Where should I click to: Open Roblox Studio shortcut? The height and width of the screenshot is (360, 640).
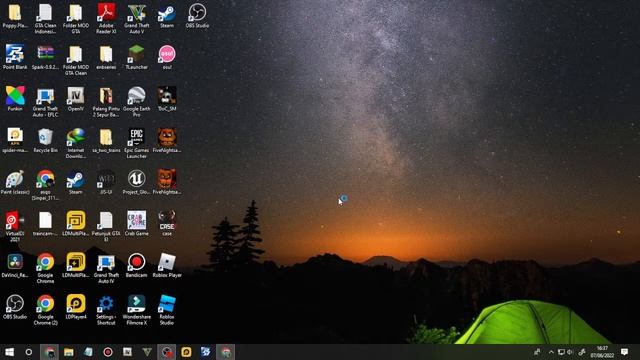click(167, 310)
